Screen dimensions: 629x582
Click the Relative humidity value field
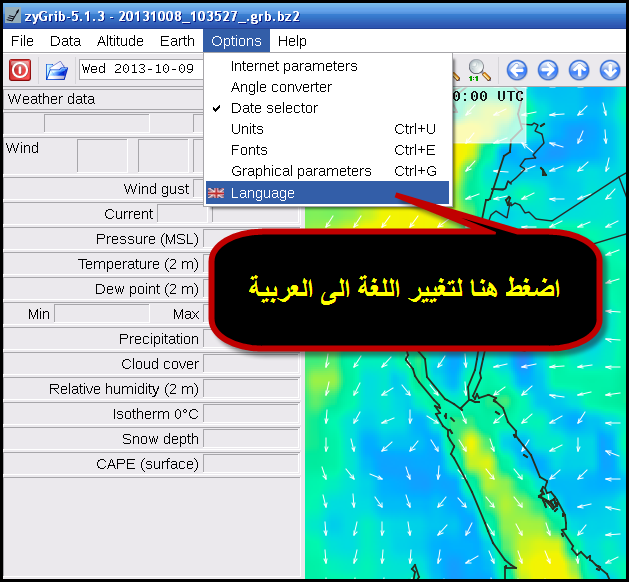[x=251, y=389]
